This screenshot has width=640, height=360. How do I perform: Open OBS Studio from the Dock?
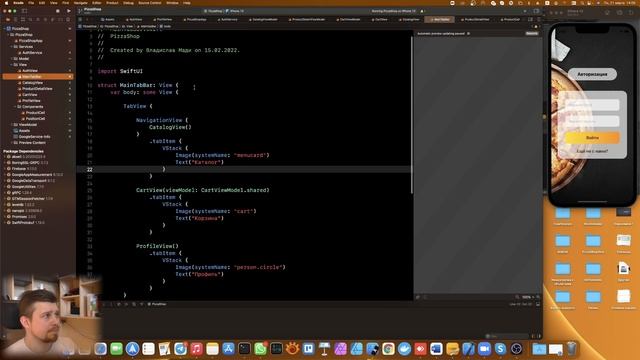pyautogui.click(x=516, y=349)
